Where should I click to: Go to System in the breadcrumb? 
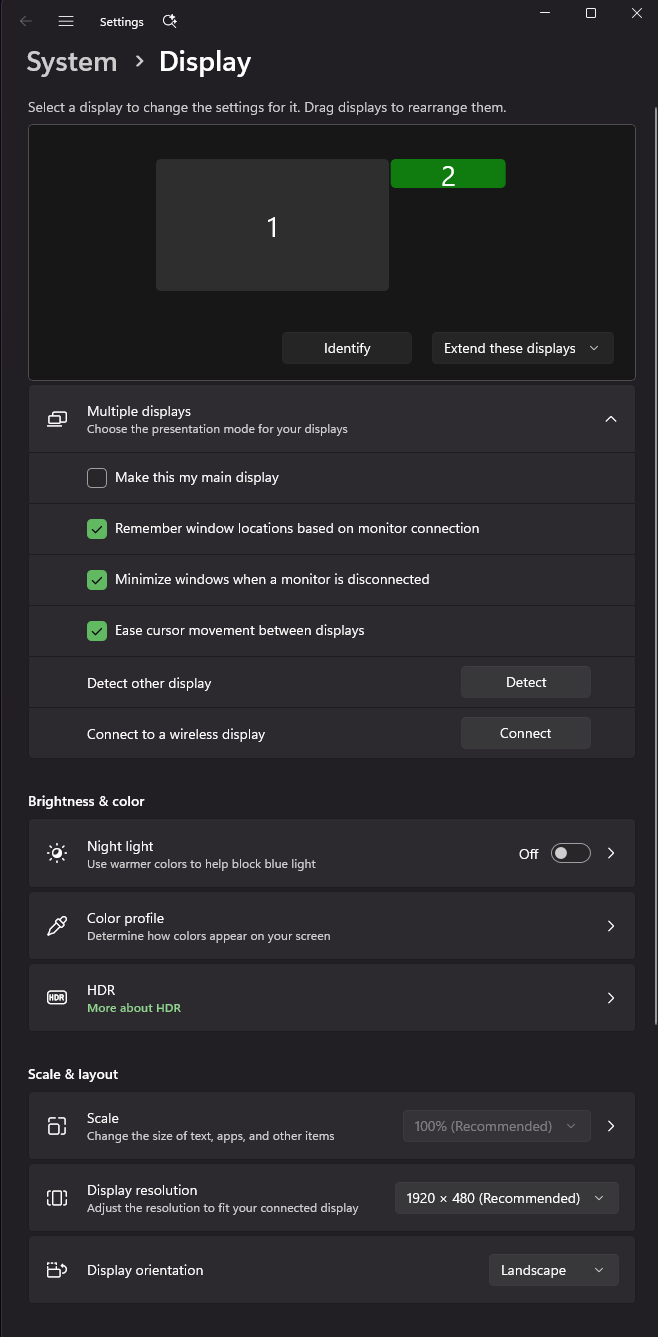[x=72, y=62]
